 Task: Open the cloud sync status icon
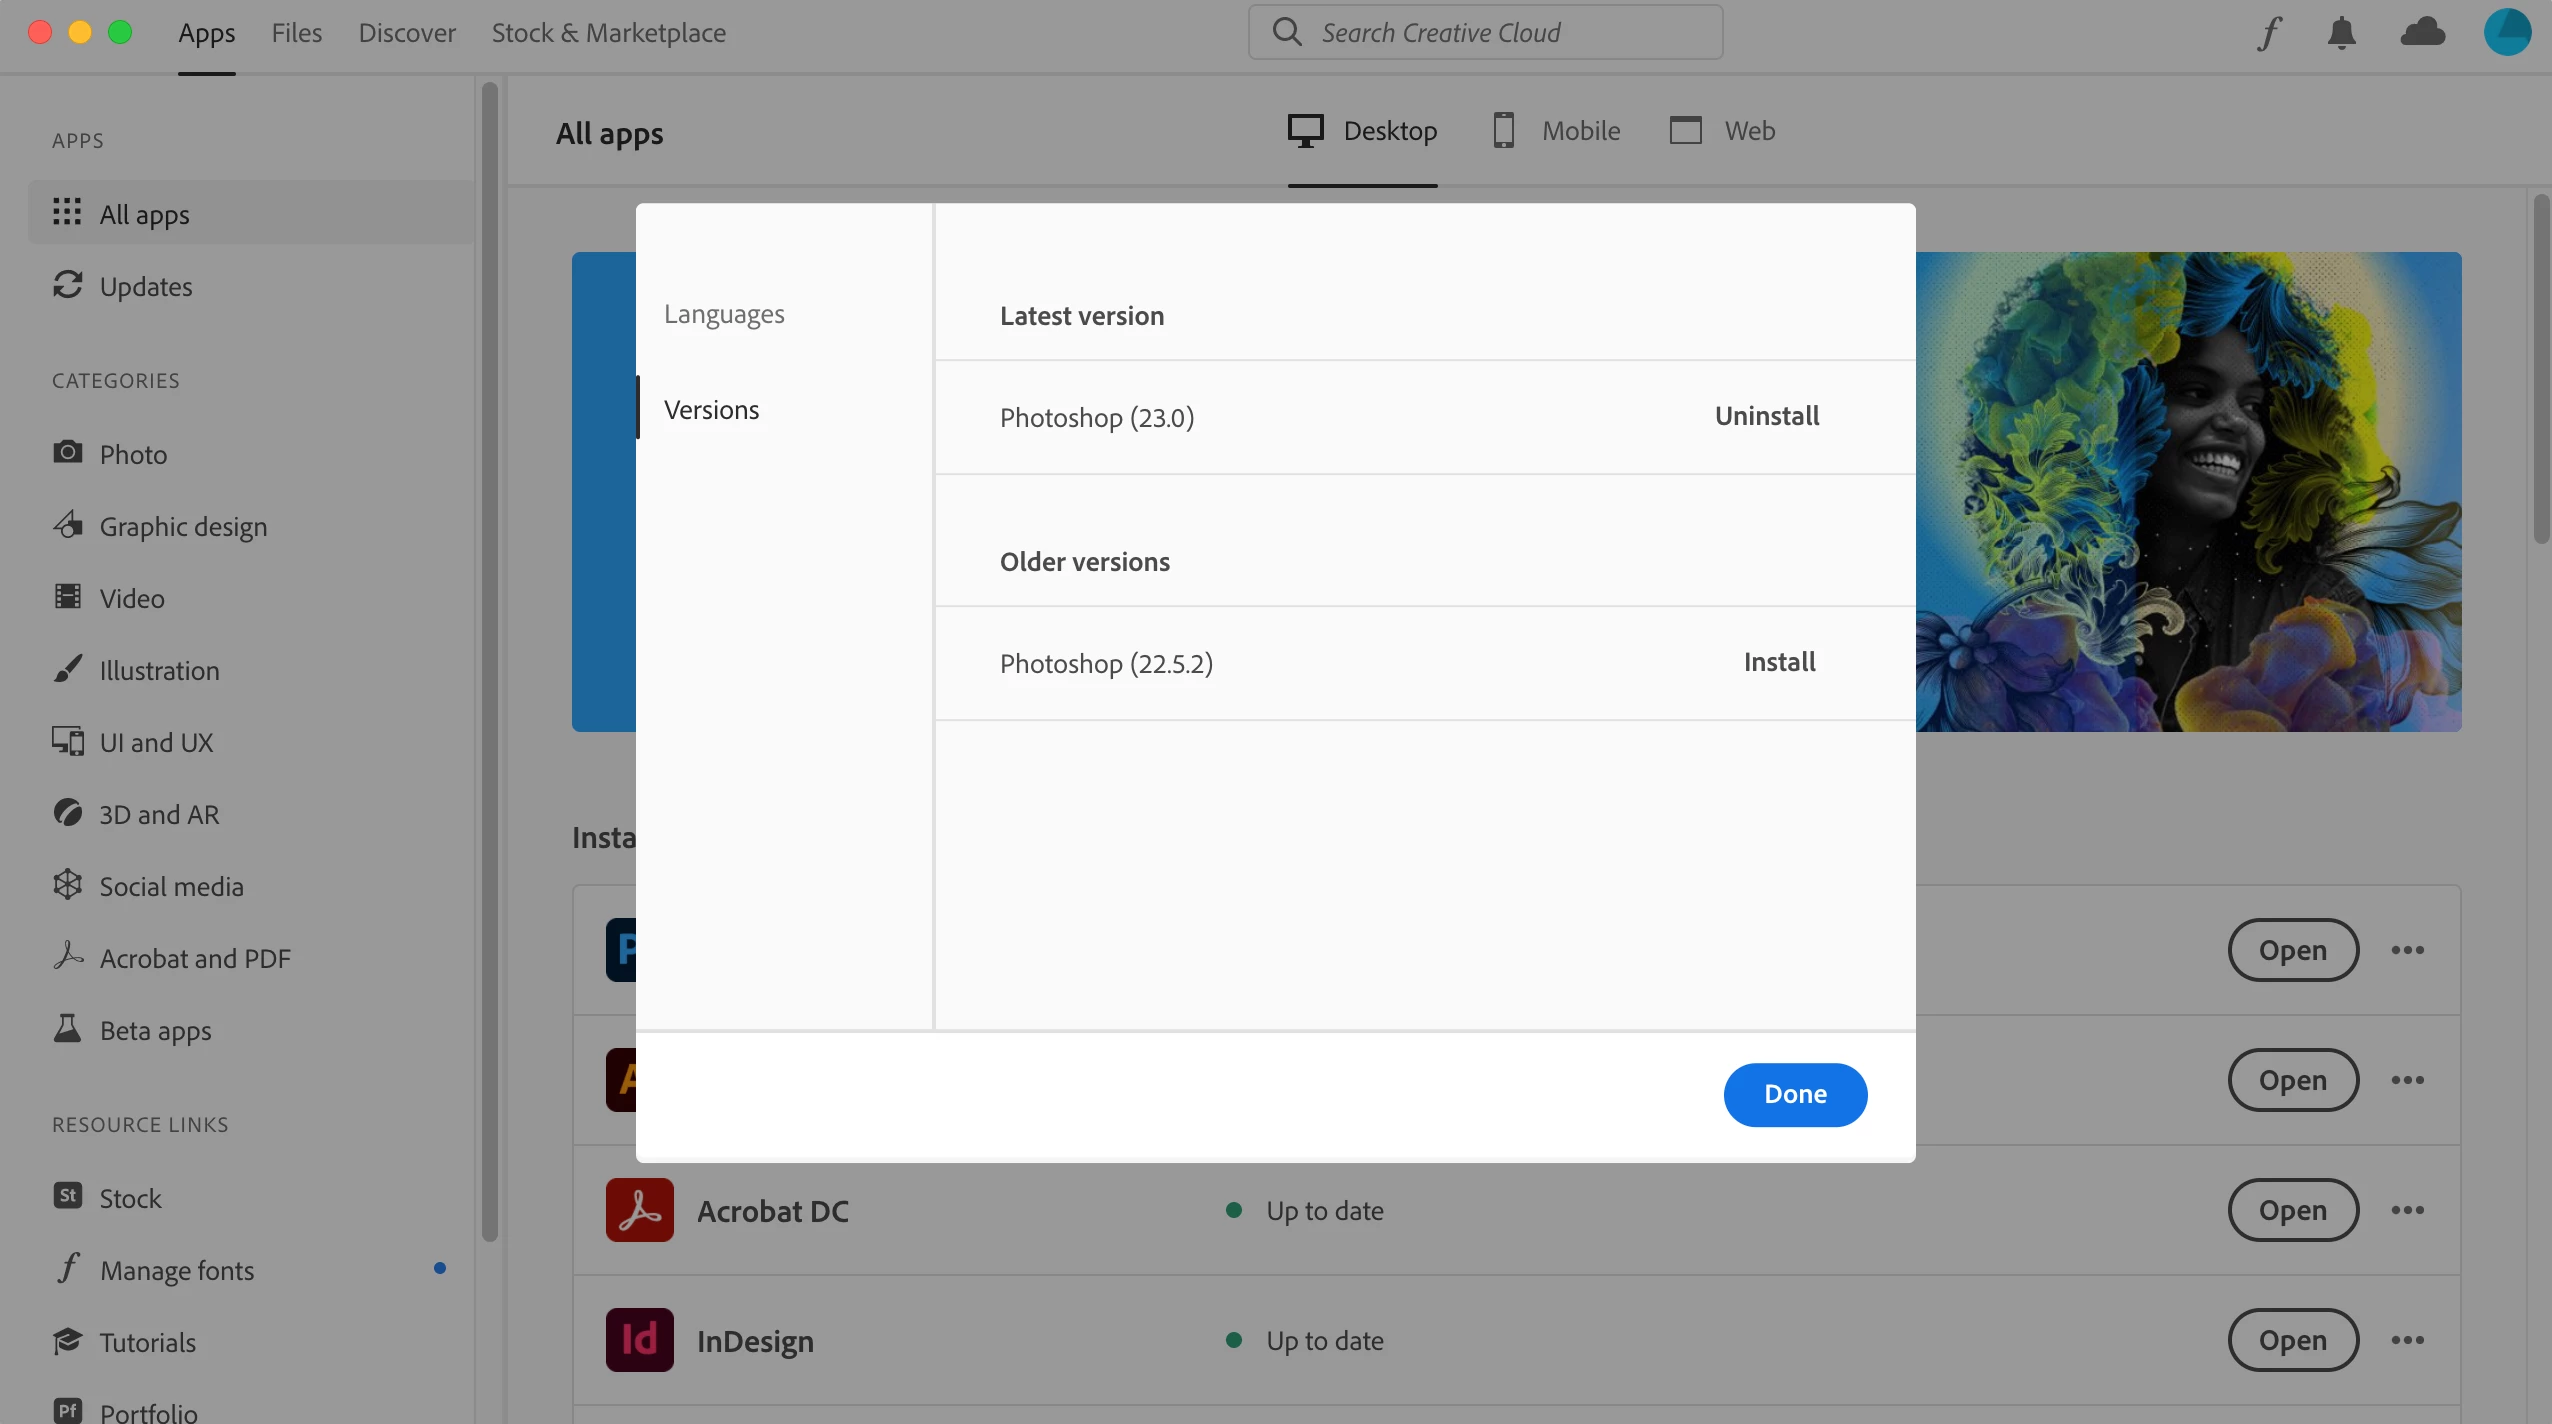pos(2422,33)
